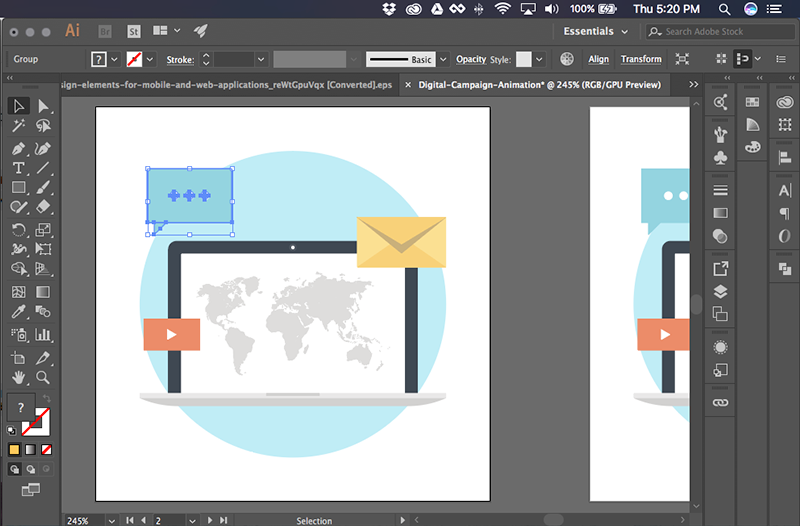Click the Fill box in toolbar
Screen dimensions: 800x526
21,407
